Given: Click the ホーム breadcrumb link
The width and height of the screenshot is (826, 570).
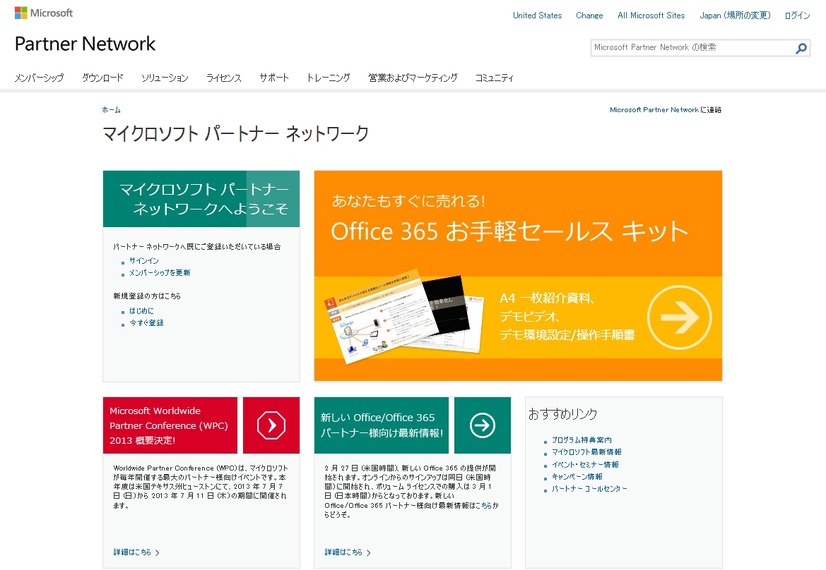Looking at the screenshot, I should 111,110.
